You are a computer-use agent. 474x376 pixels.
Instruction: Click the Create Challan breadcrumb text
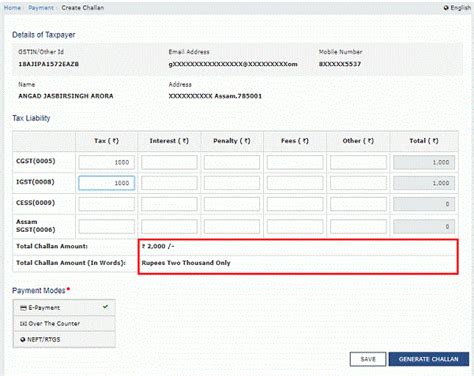pos(83,8)
